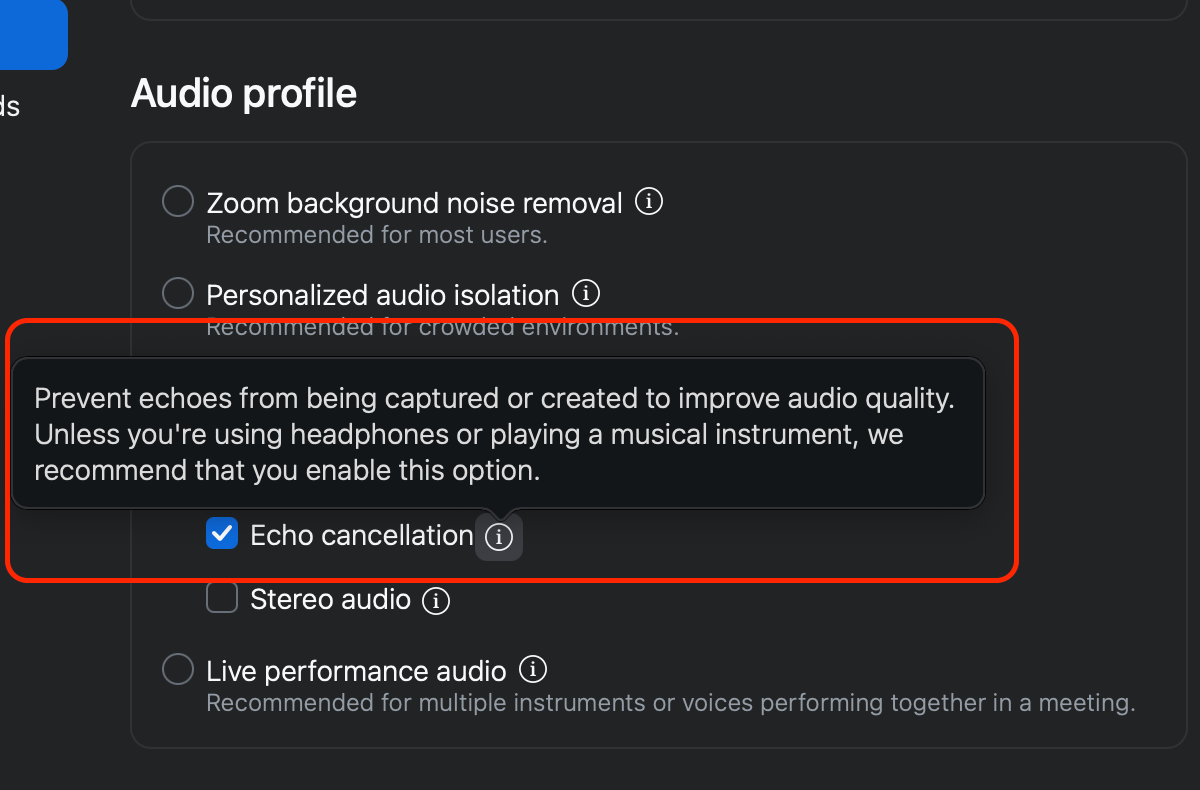Click the "Live performance audio" label text
This screenshot has height=790, width=1200.
pyautogui.click(x=356, y=671)
